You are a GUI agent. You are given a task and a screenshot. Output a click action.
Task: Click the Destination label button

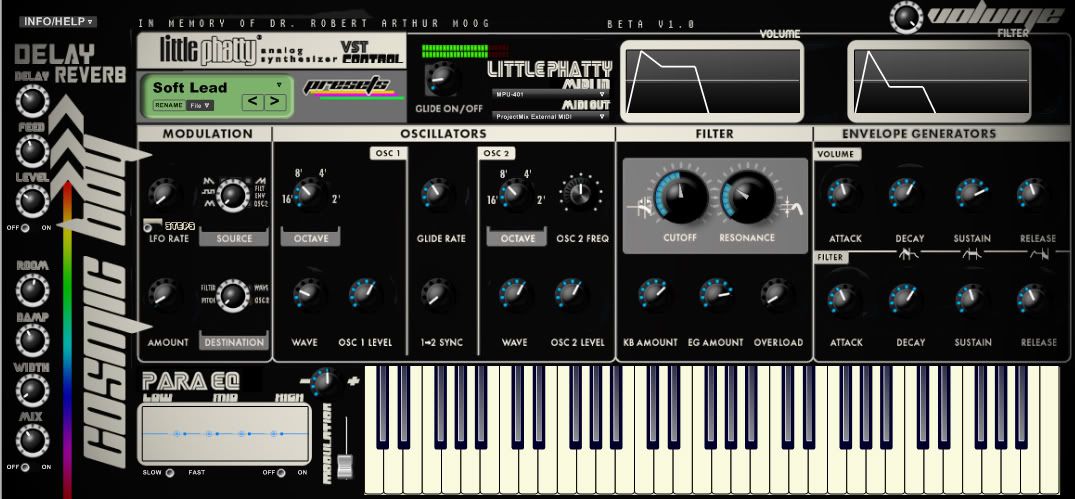tap(234, 342)
